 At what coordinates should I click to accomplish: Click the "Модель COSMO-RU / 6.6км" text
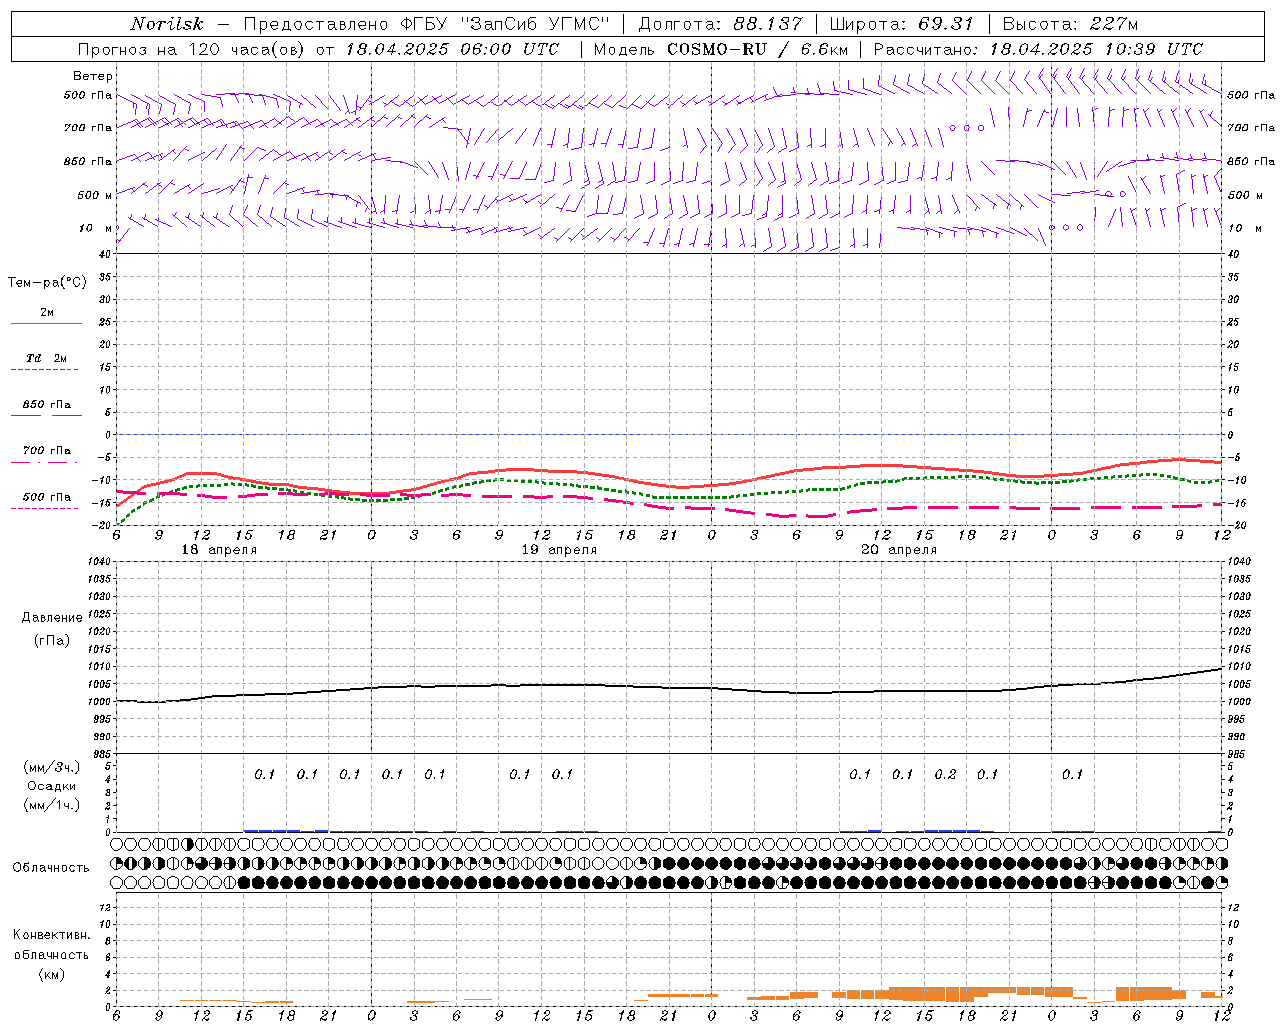pyautogui.click(x=721, y=49)
